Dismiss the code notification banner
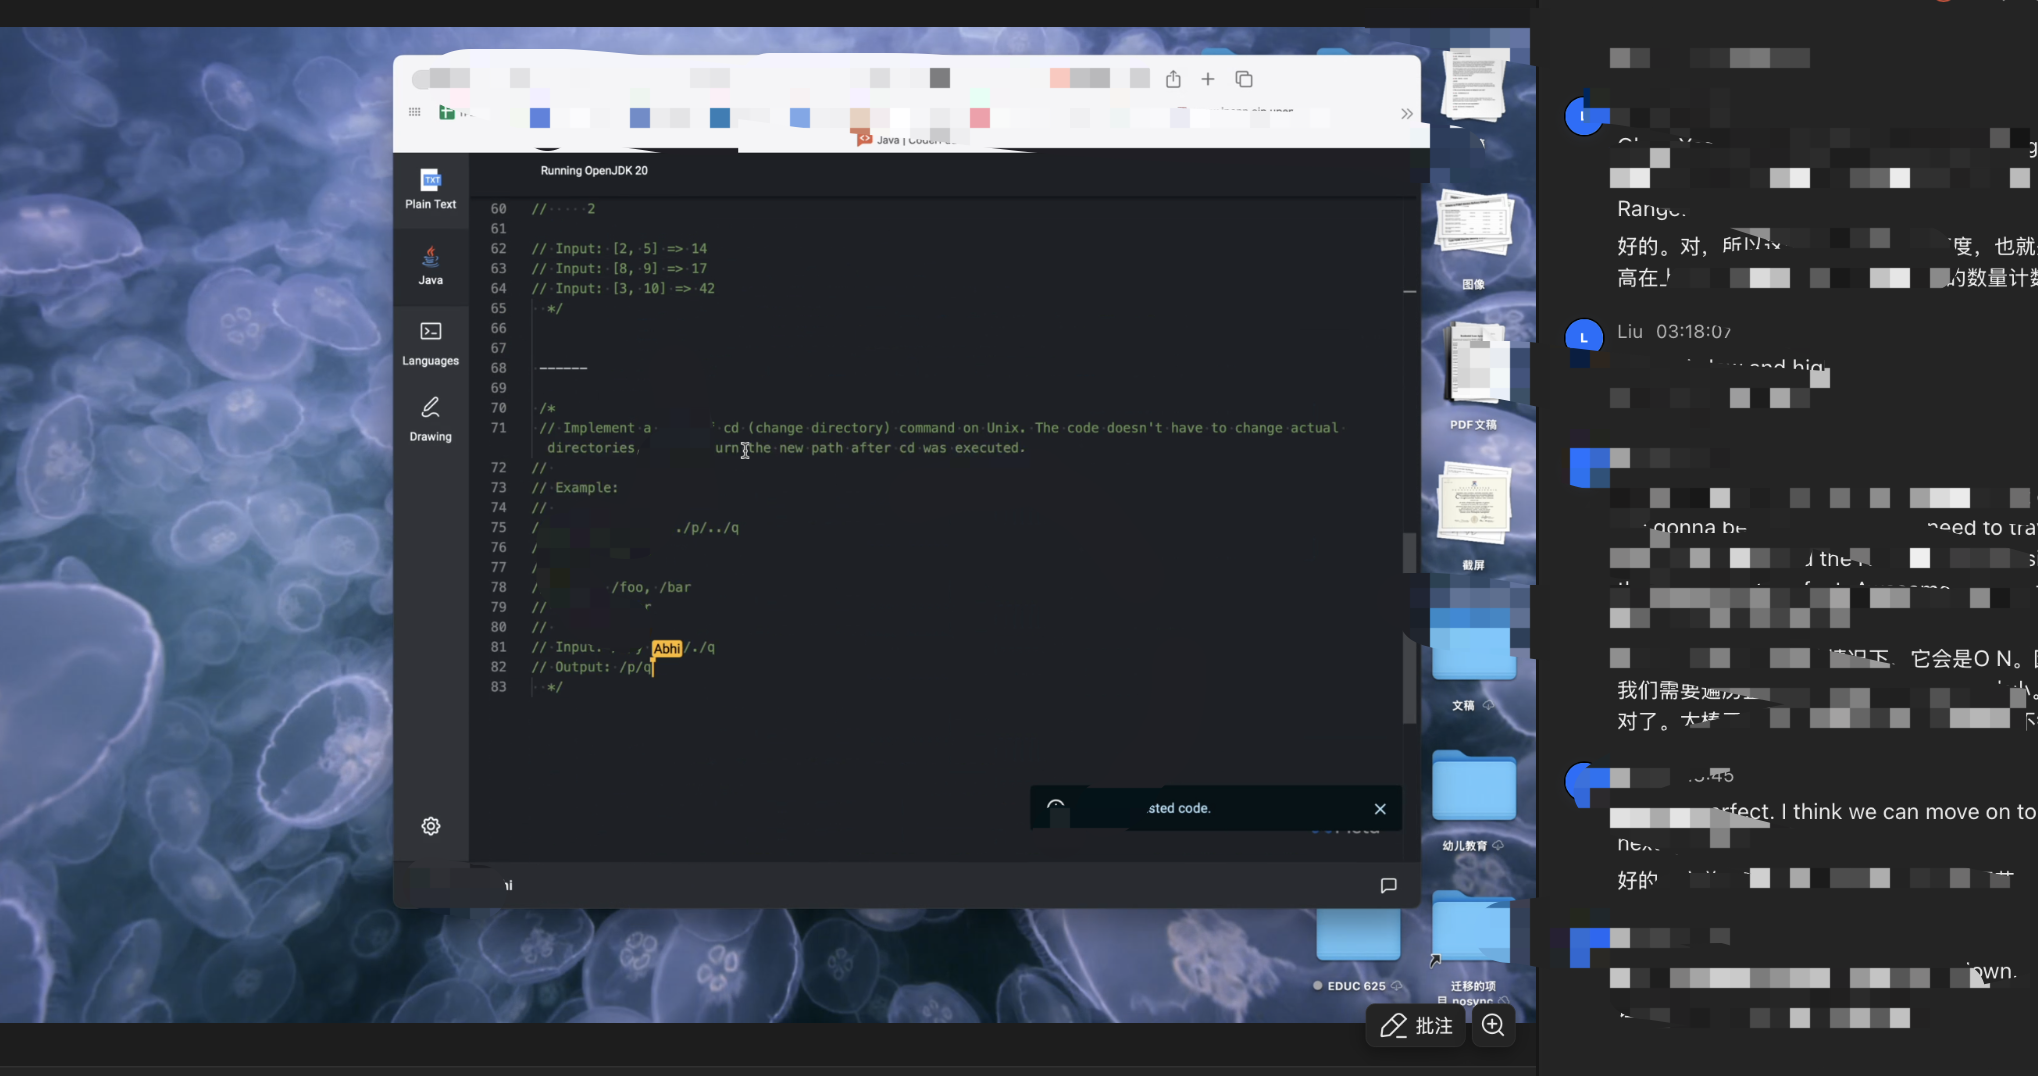This screenshot has width=2038, height=1076. click(1380, 808)
